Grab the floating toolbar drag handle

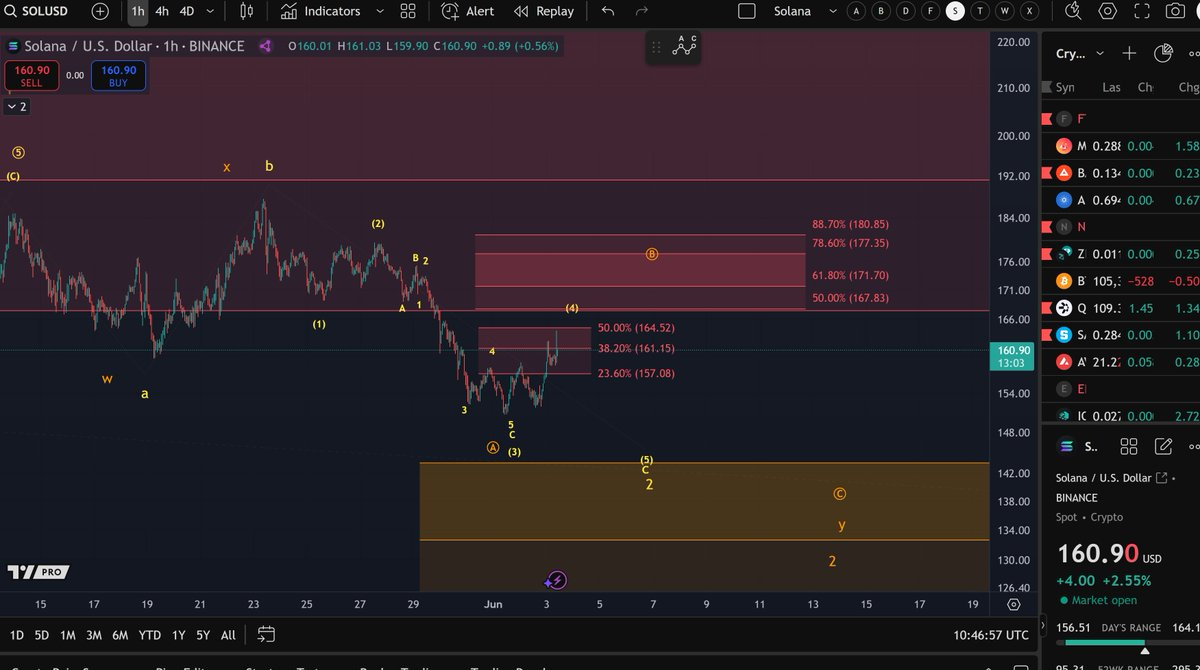pos(656,47)
